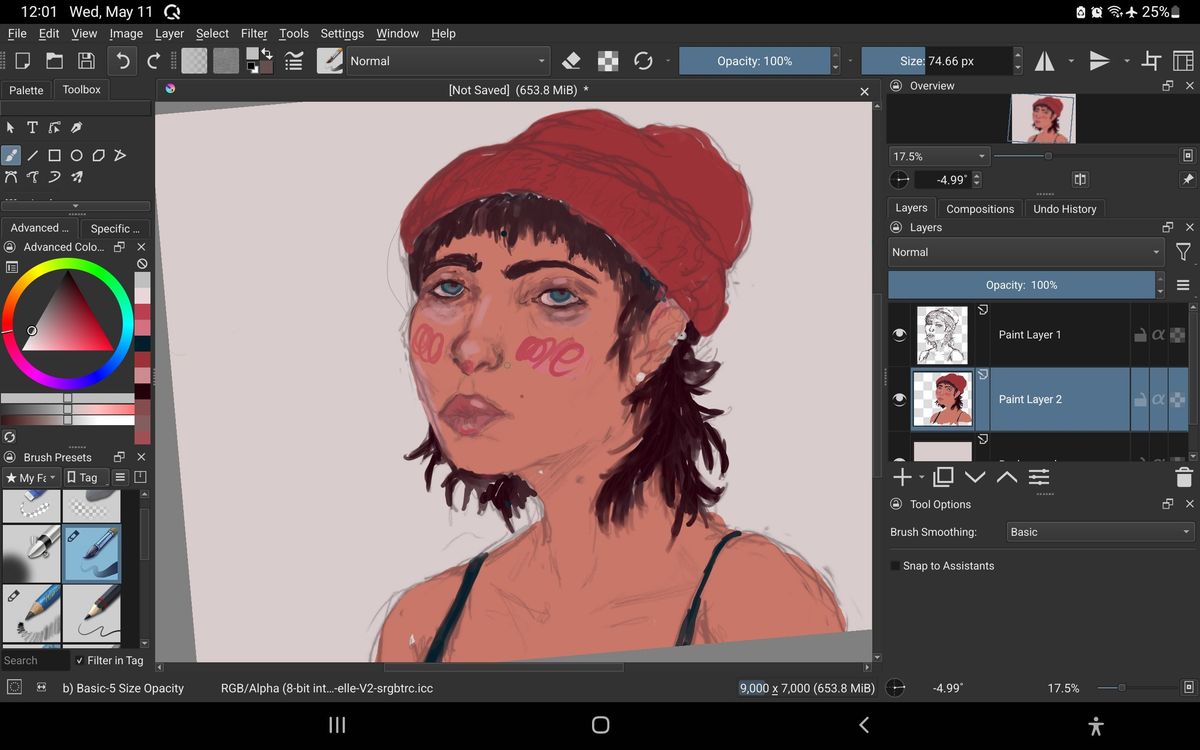Select the Ellipse tool
Viewport: 1200px width, 750px height.
76,155
